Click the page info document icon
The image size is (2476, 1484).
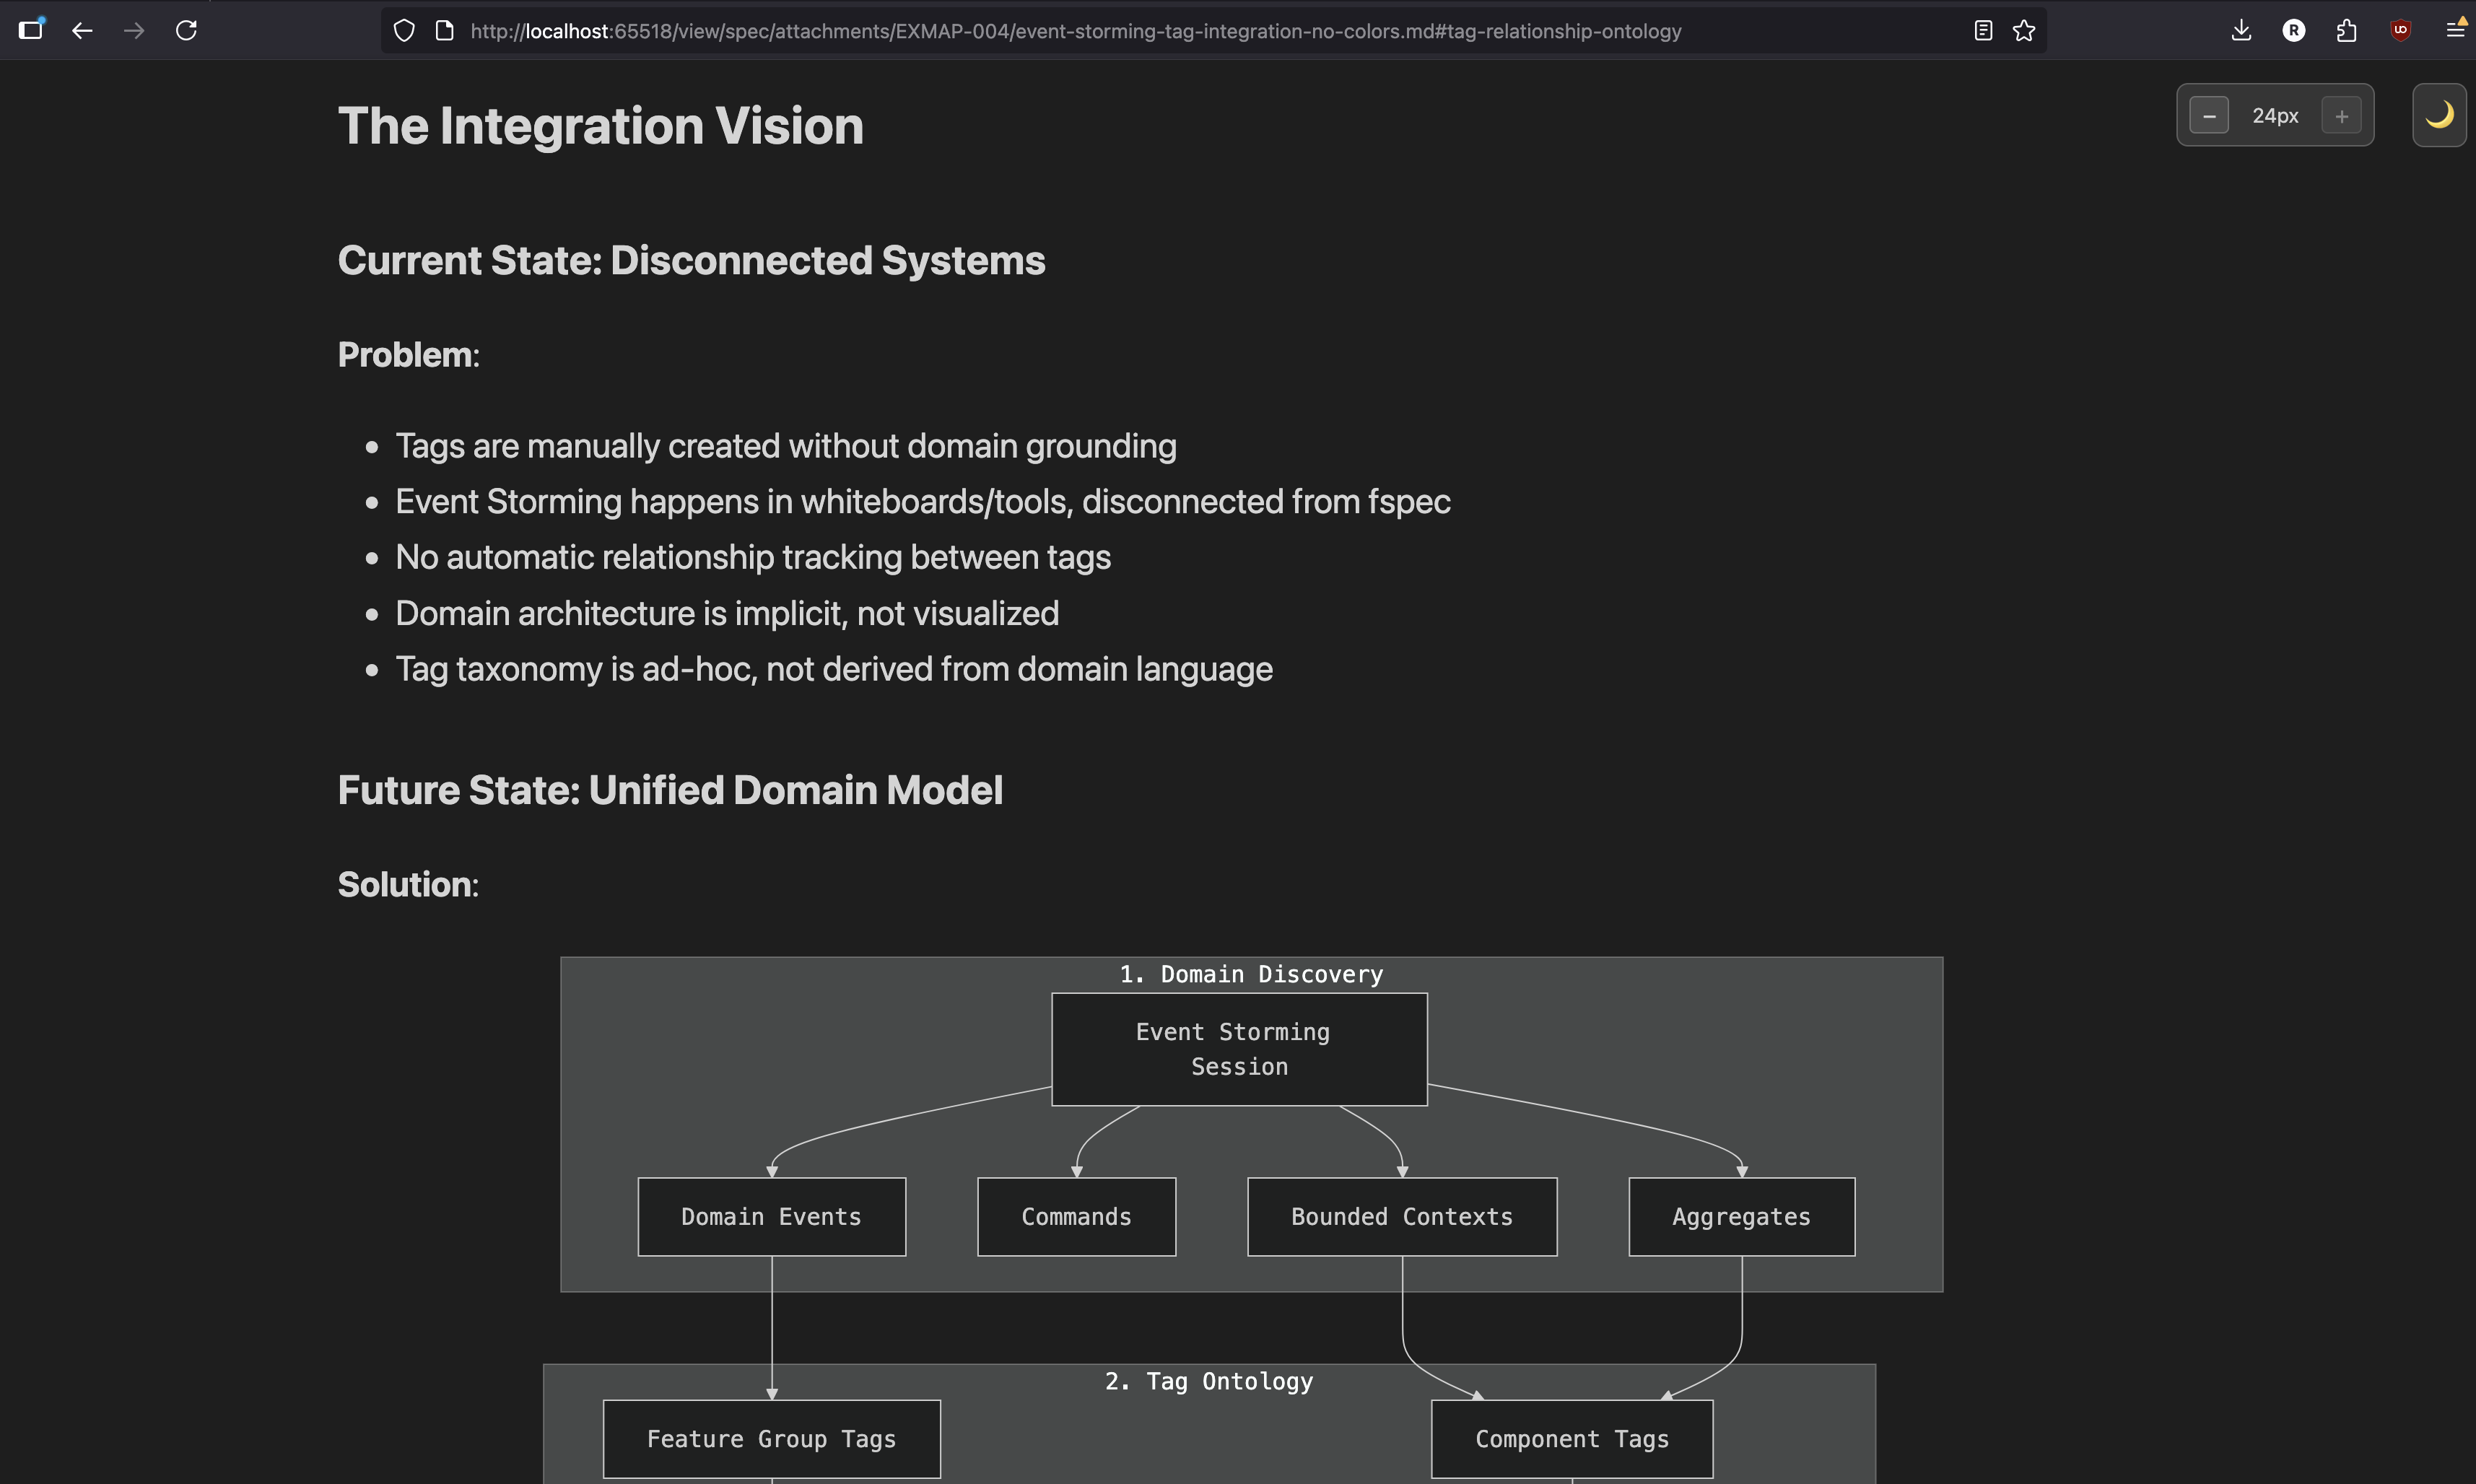click(445, 31)
